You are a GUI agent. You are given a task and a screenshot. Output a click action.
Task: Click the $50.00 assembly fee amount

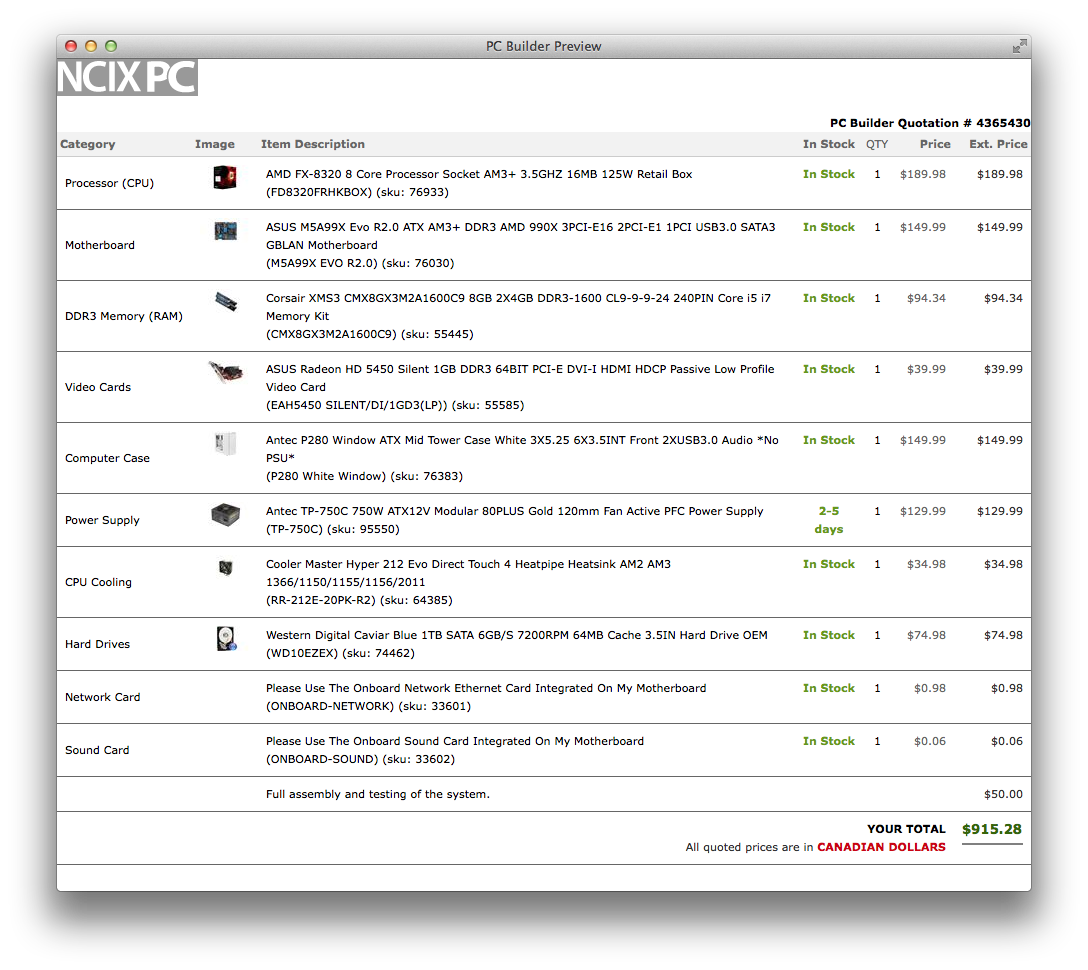click(x=1003, y=794)
